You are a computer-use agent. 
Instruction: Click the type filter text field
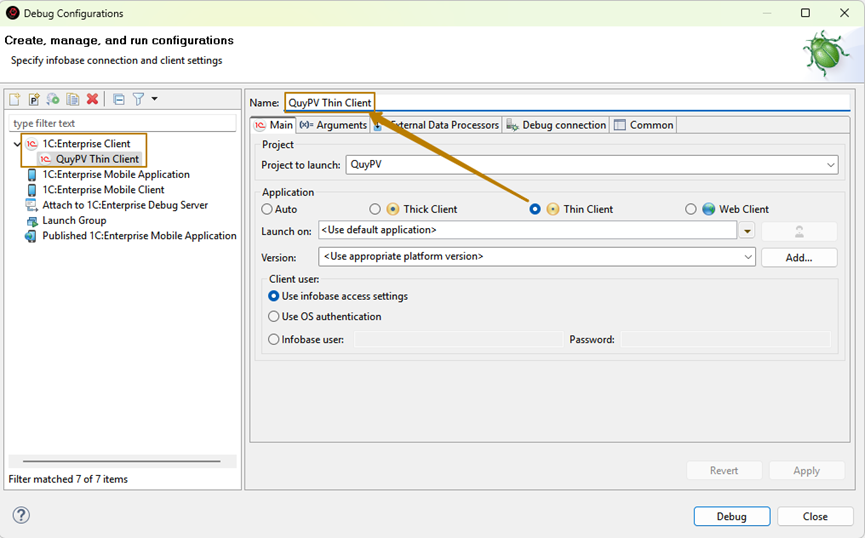pyautogui.click(x=124, y=123)
